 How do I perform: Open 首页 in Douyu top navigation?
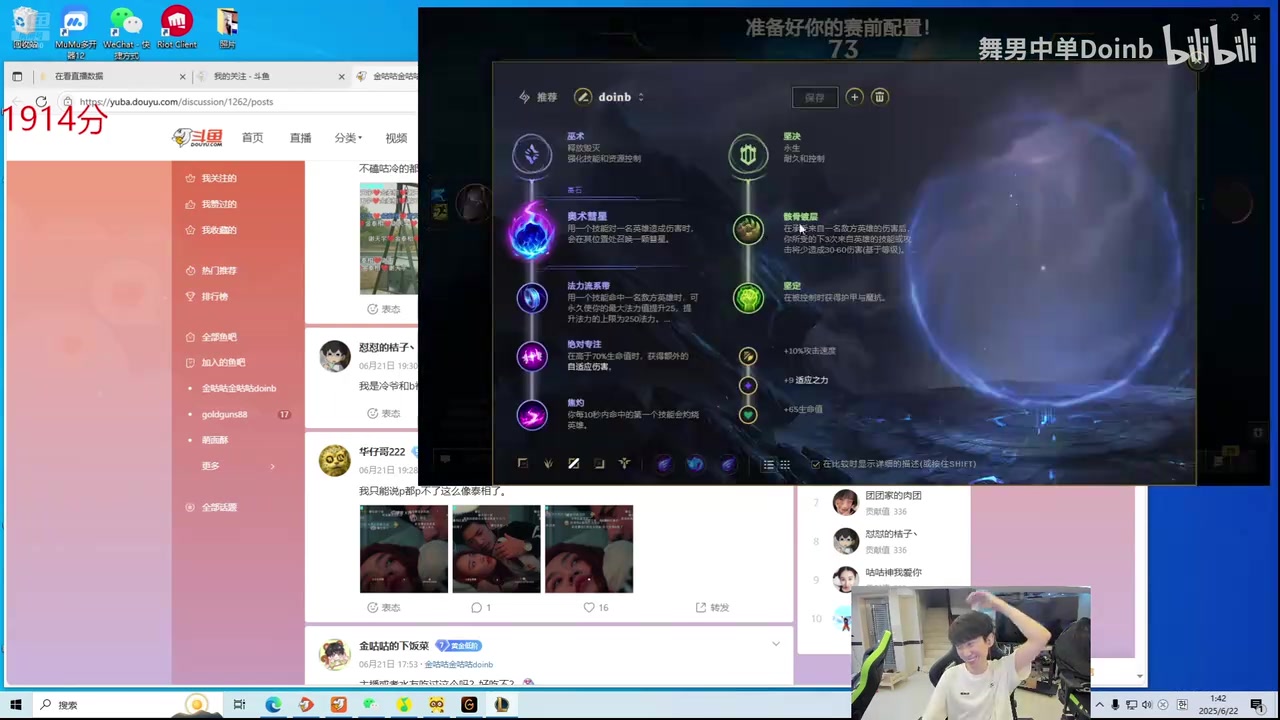coord(252,138)
